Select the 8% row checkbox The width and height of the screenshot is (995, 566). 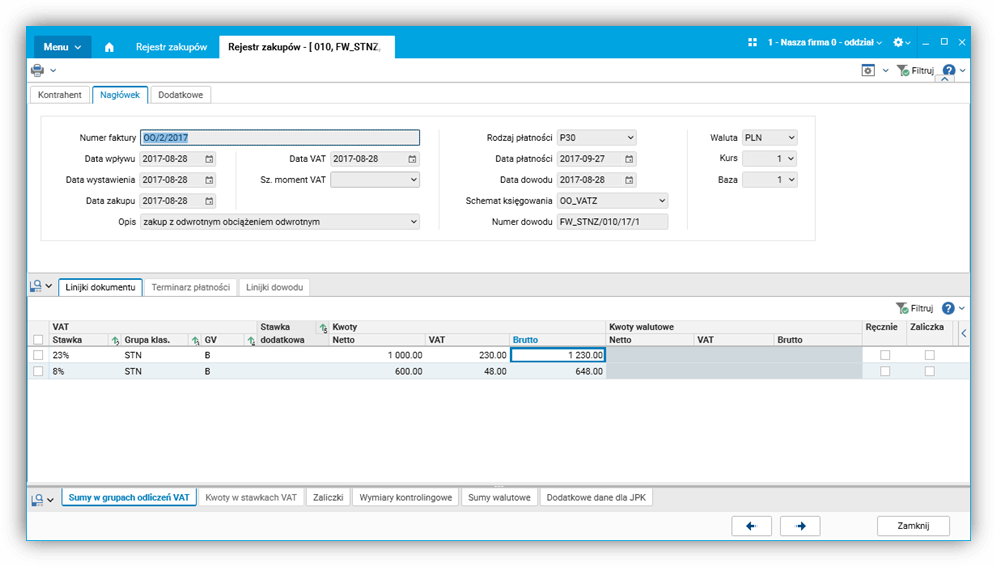coord(38,371)
